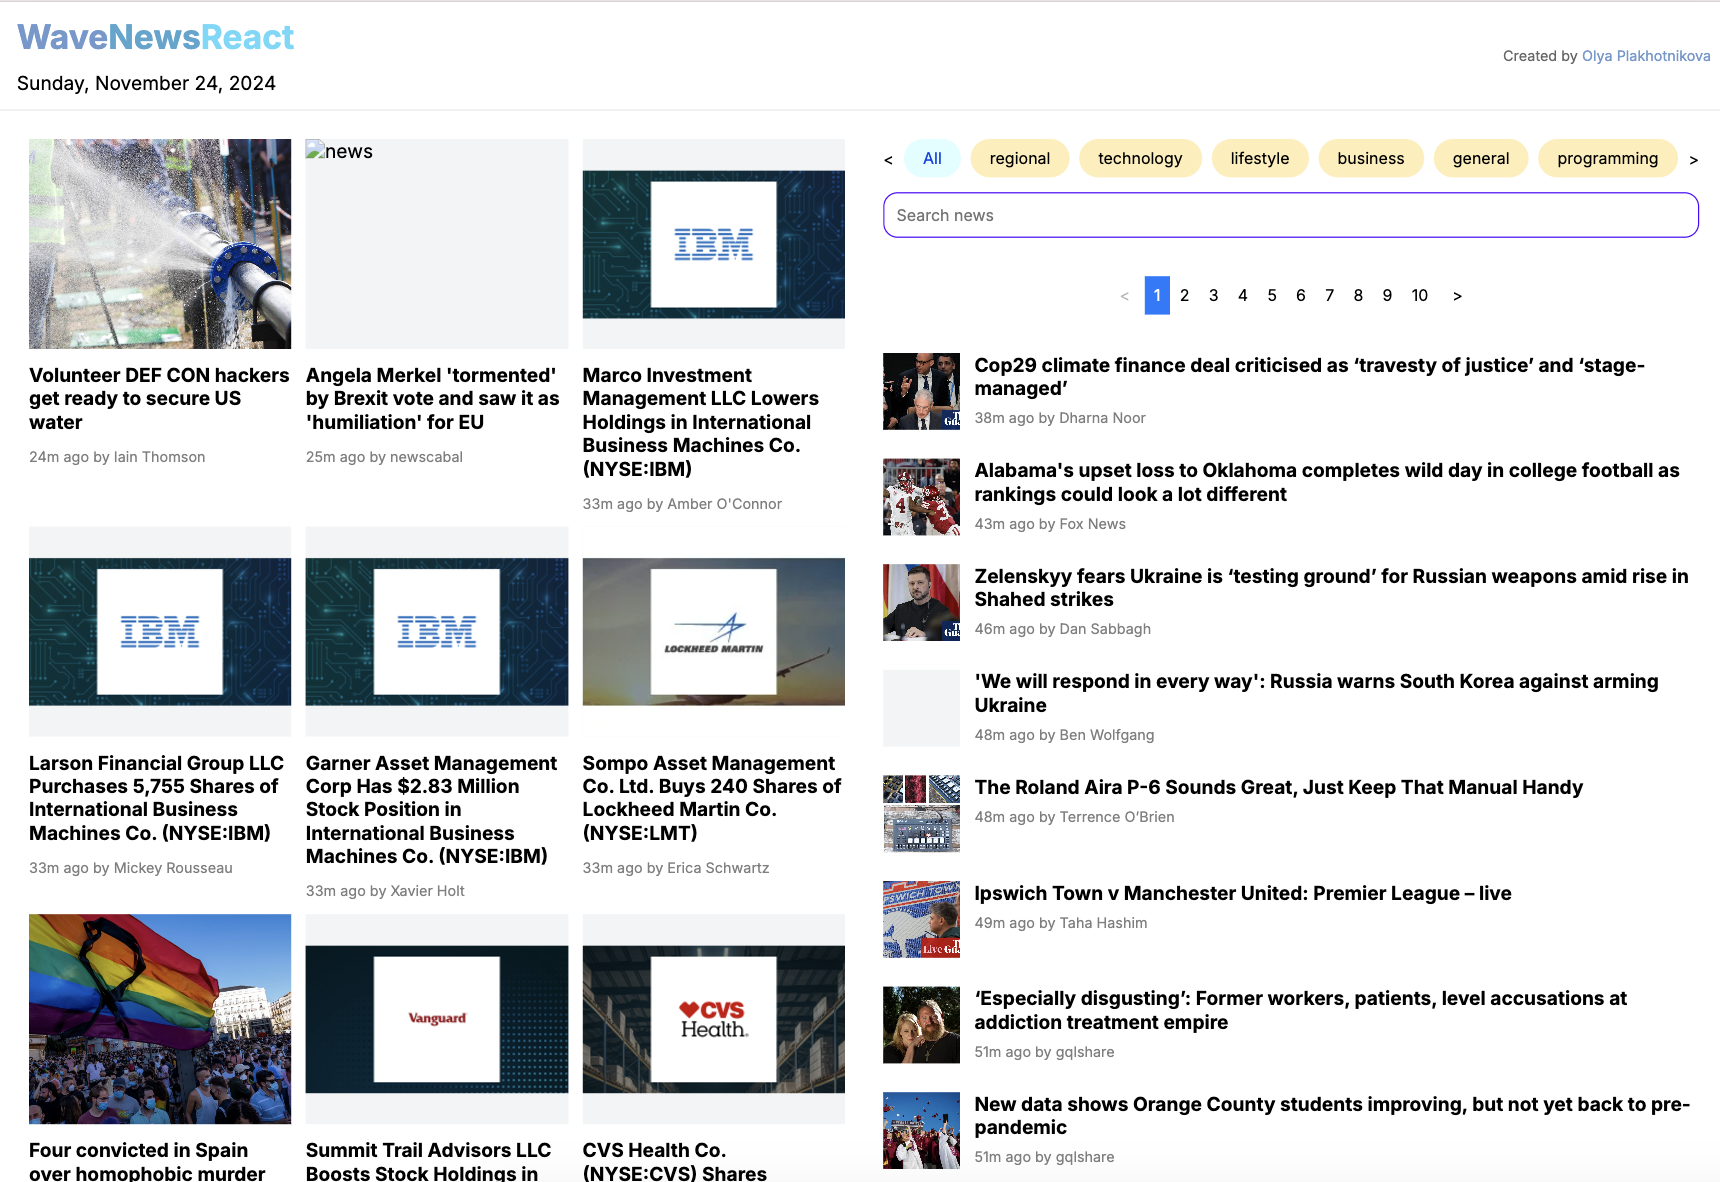Open Russia warns South Korea headline
The height and width of the screenshot is (1182, 1720).
[x=1316, y=693]
